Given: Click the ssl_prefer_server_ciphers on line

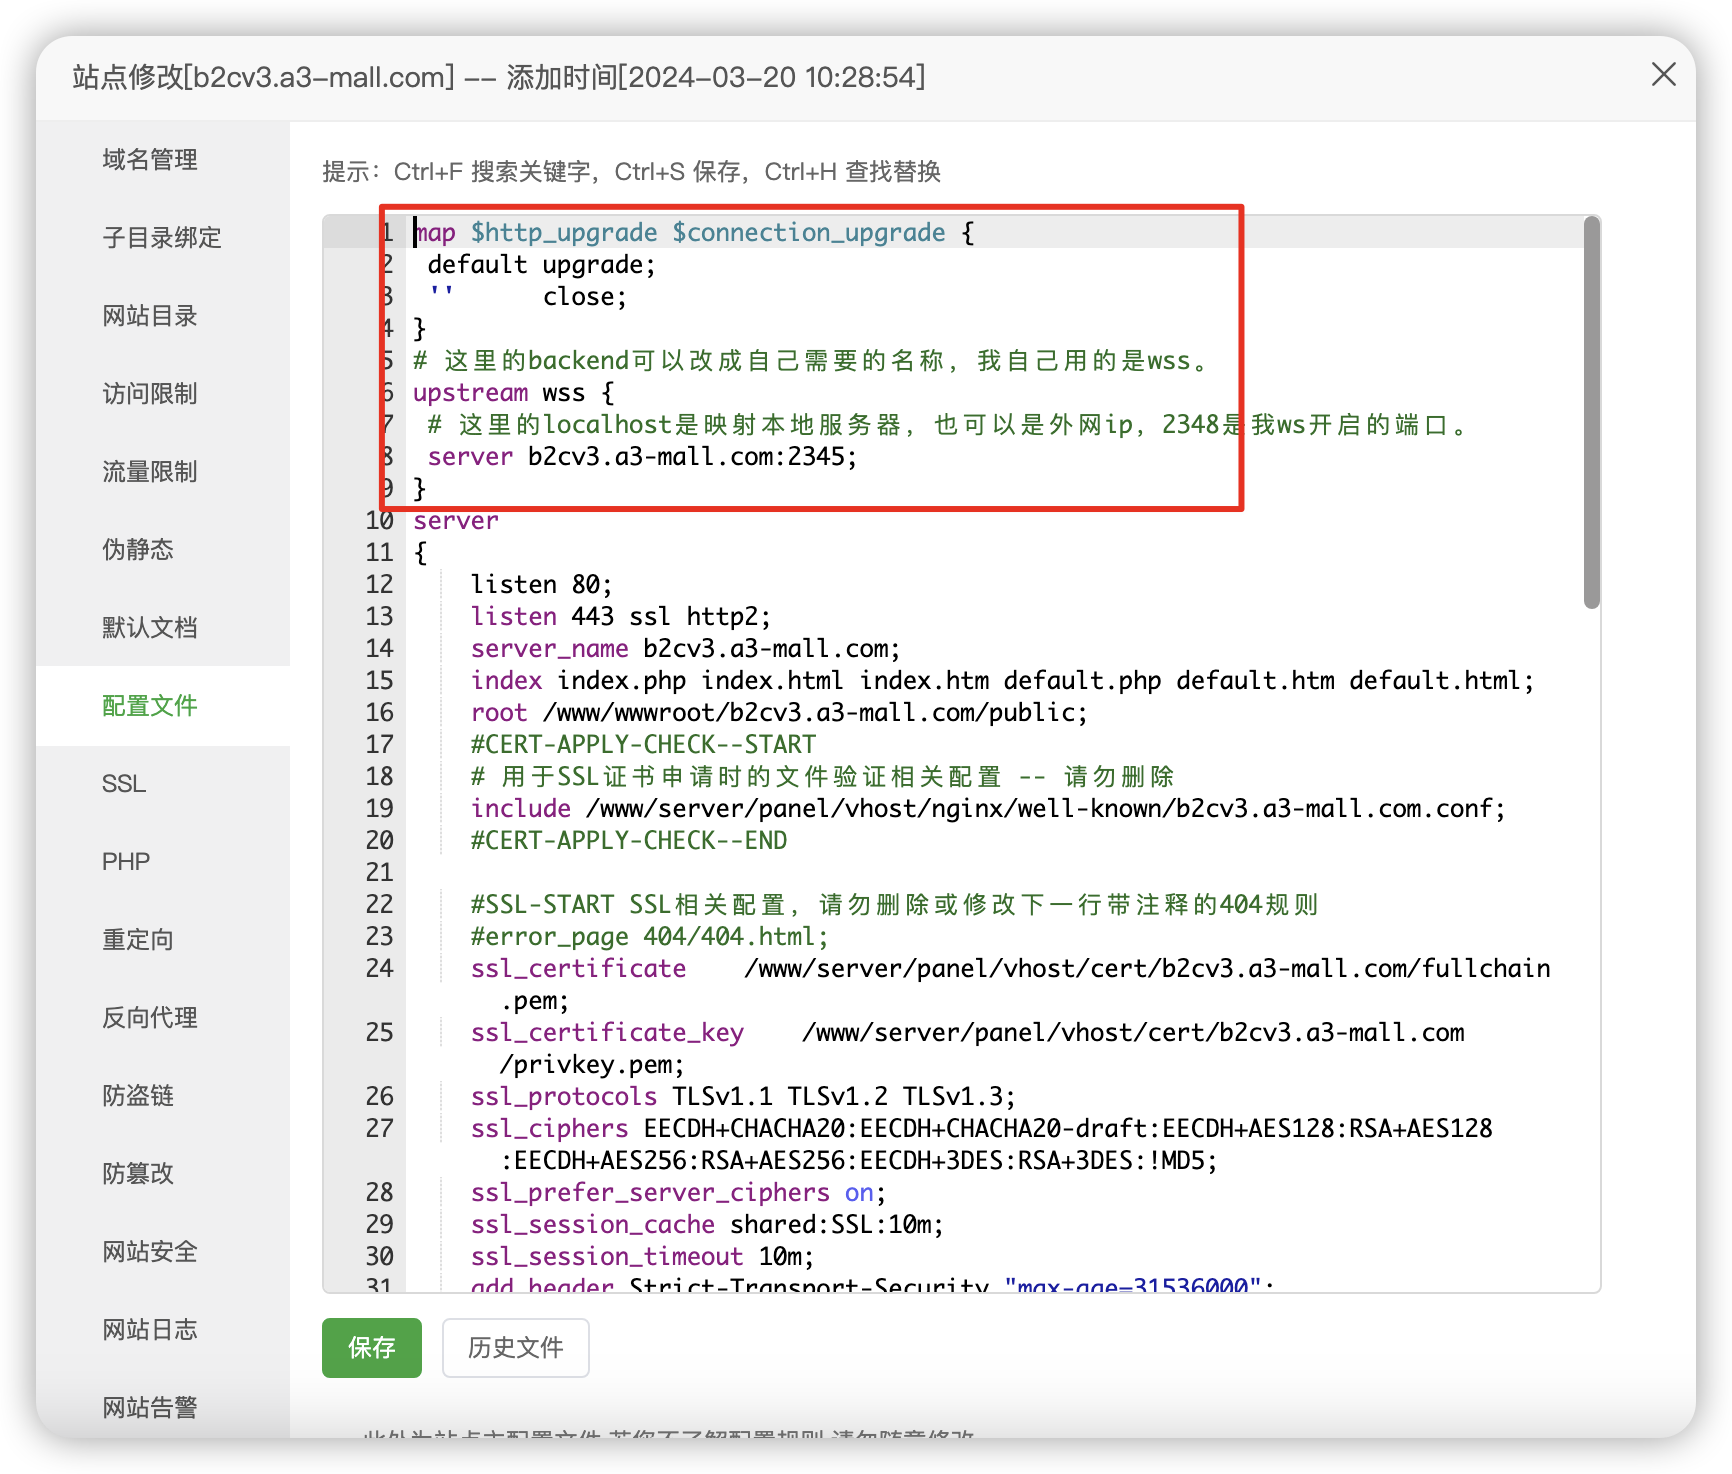Looking at the screenshot, I should click(x=678, y=1192).
